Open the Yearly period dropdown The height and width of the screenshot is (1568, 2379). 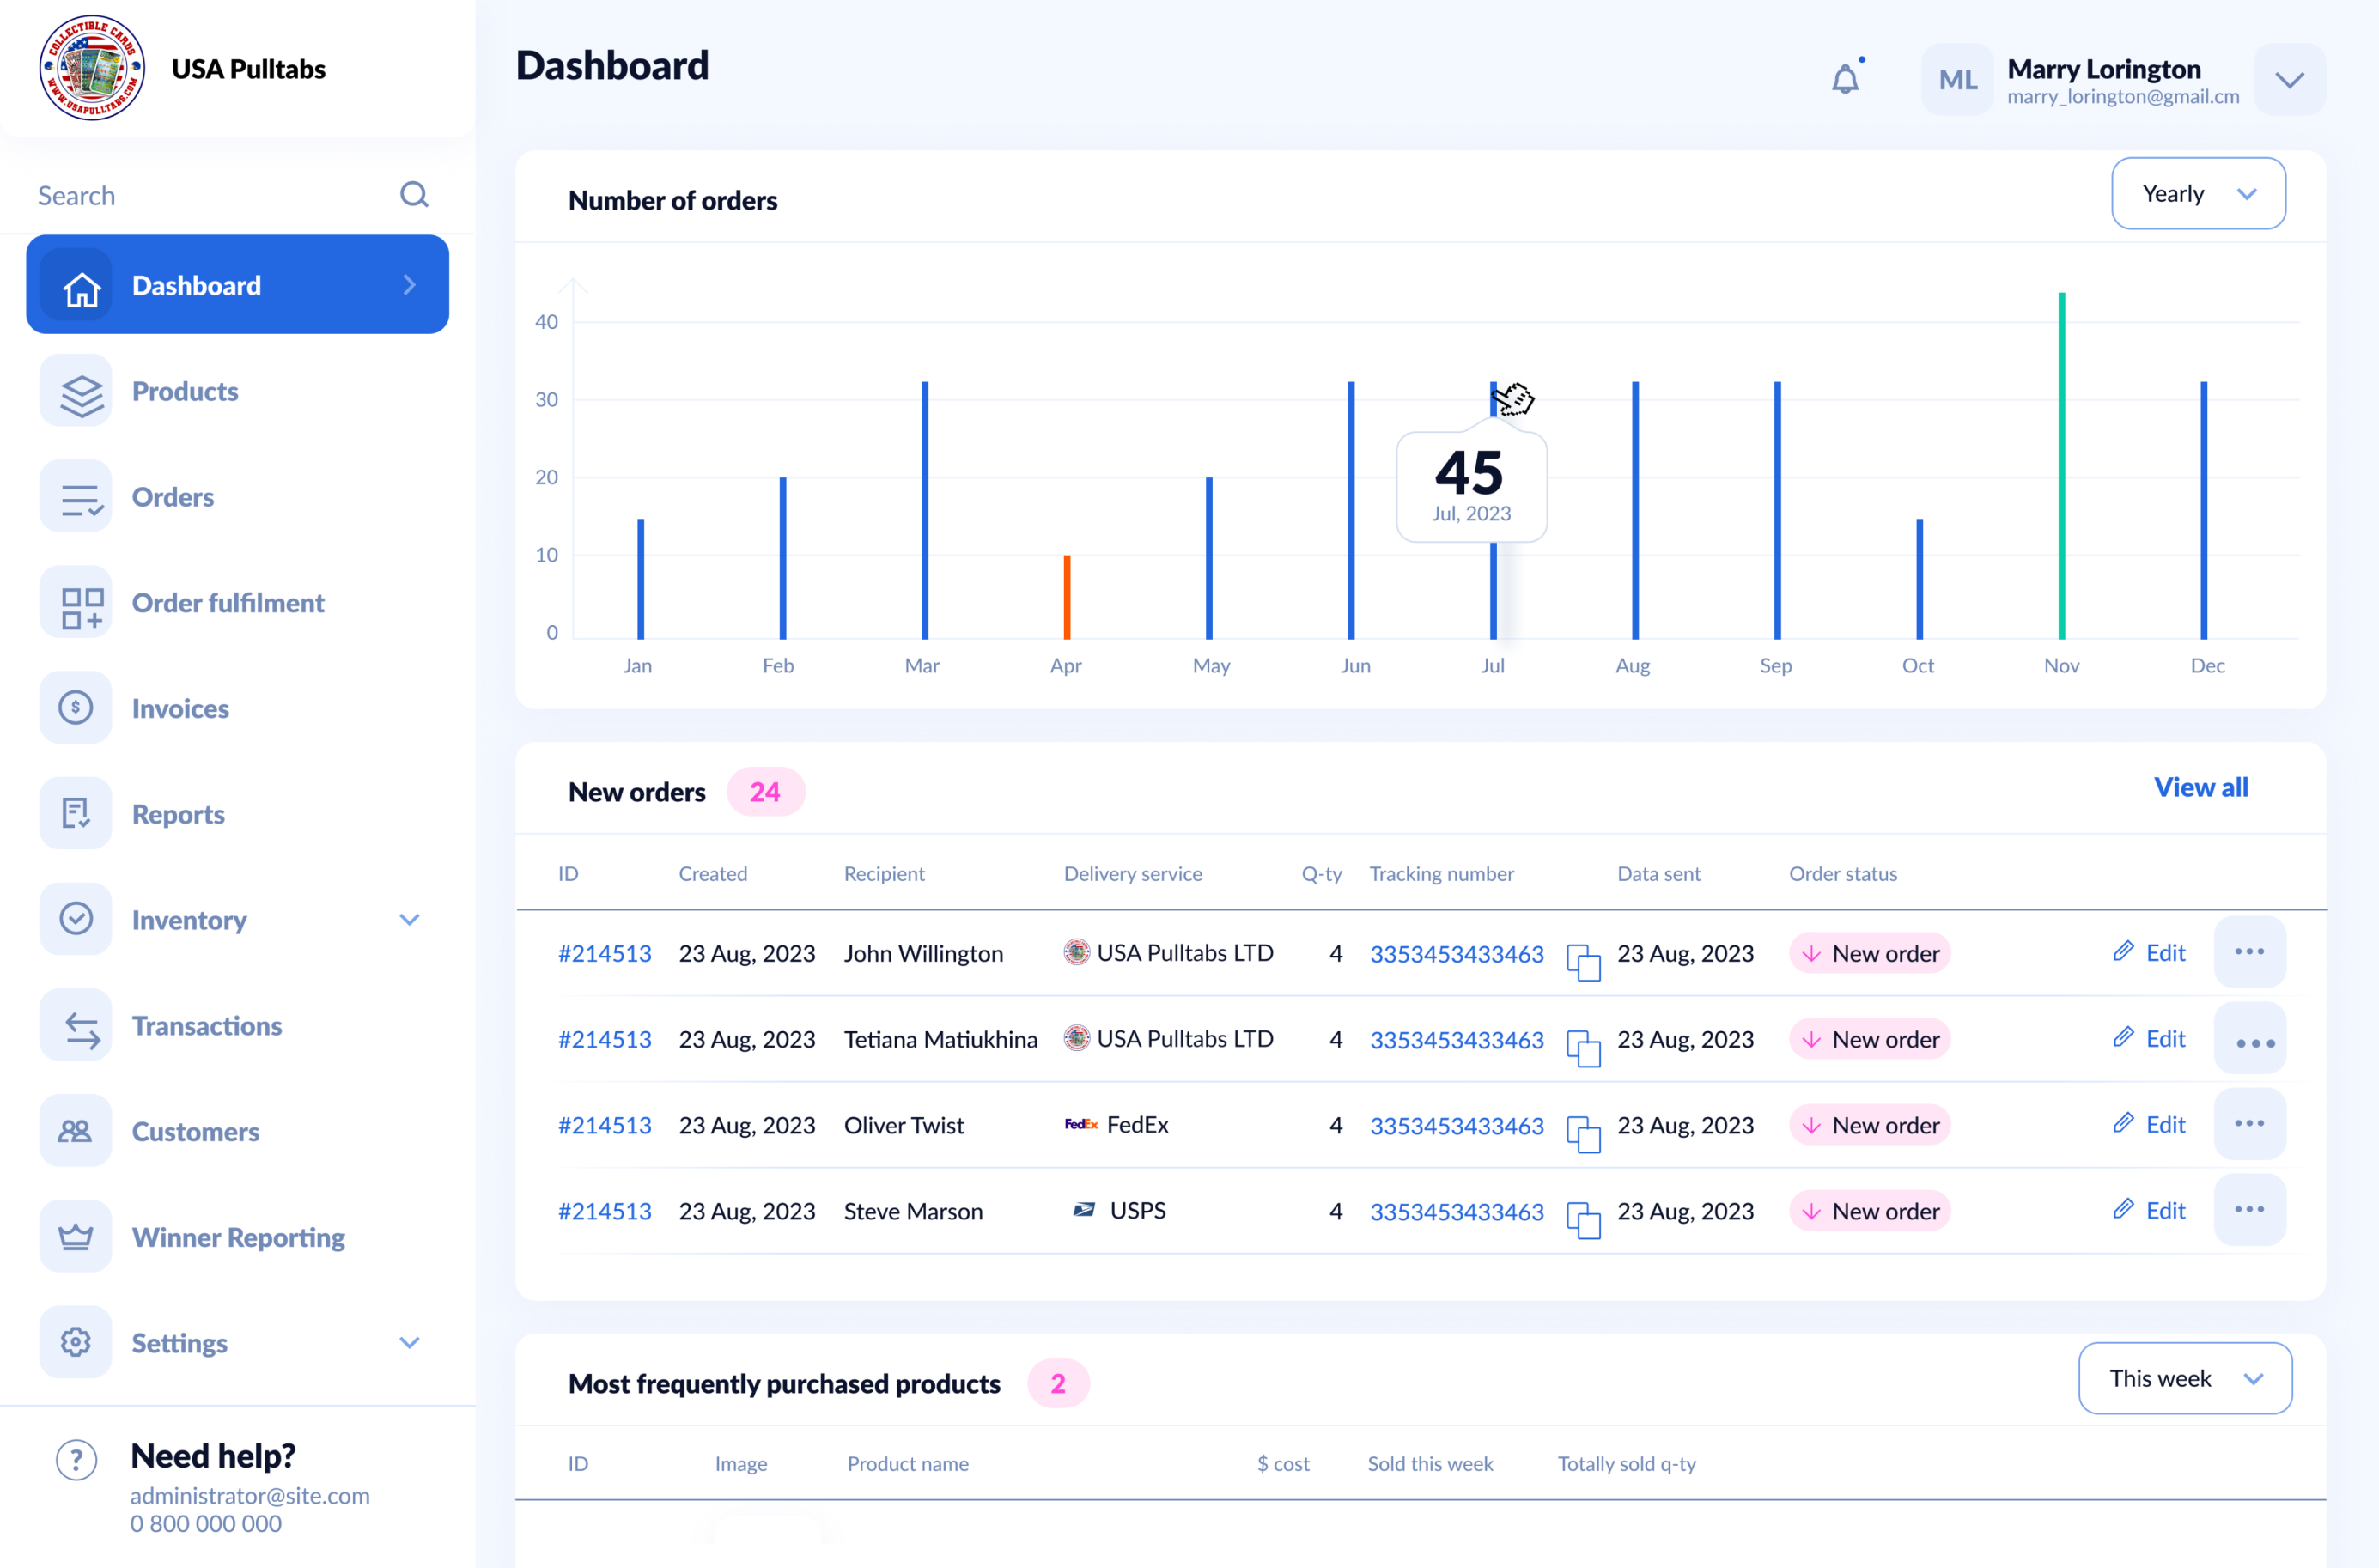(x=2197, y=193)
